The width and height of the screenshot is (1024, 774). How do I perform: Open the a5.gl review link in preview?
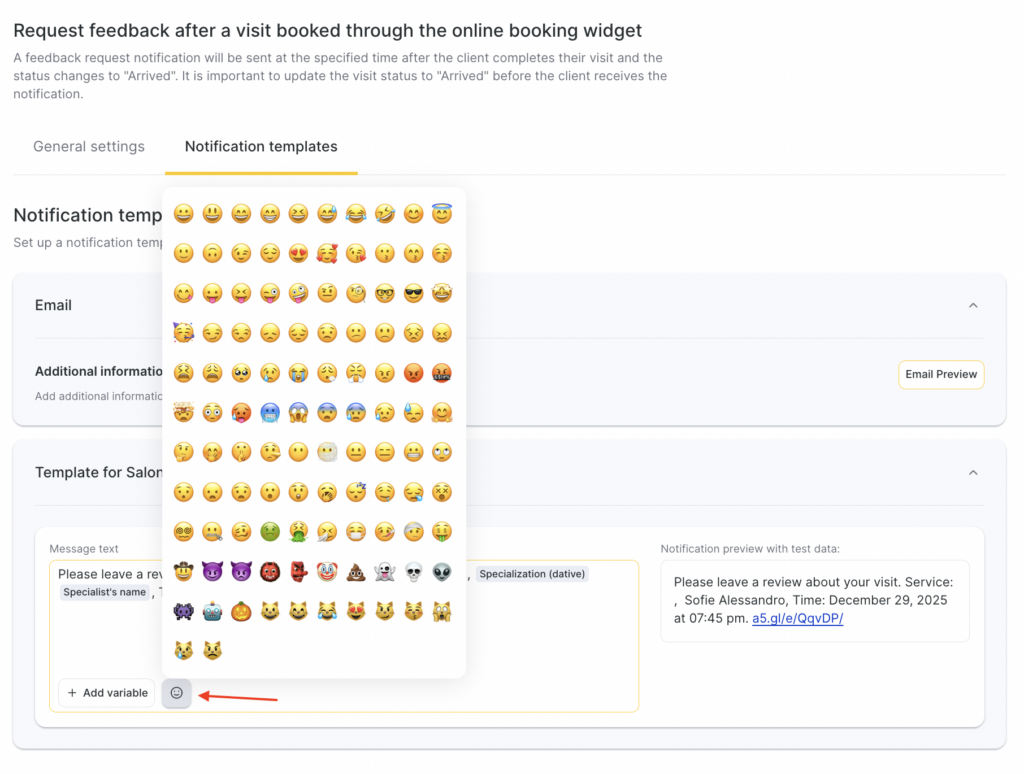(798, 618)
